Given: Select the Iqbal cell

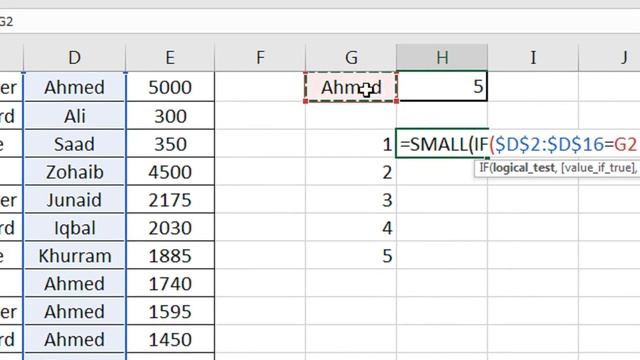Looking at the screenshot, I should click(74, 228).
